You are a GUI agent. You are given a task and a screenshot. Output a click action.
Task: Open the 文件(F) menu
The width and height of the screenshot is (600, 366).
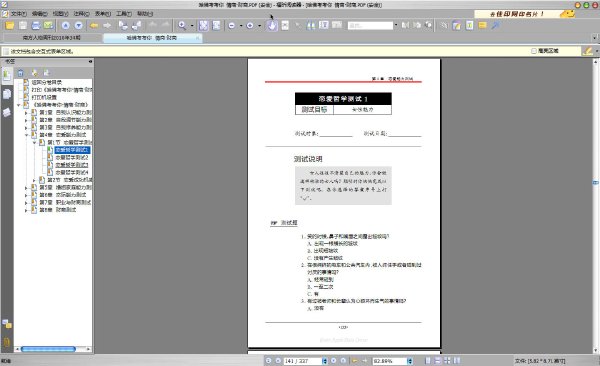18,14
